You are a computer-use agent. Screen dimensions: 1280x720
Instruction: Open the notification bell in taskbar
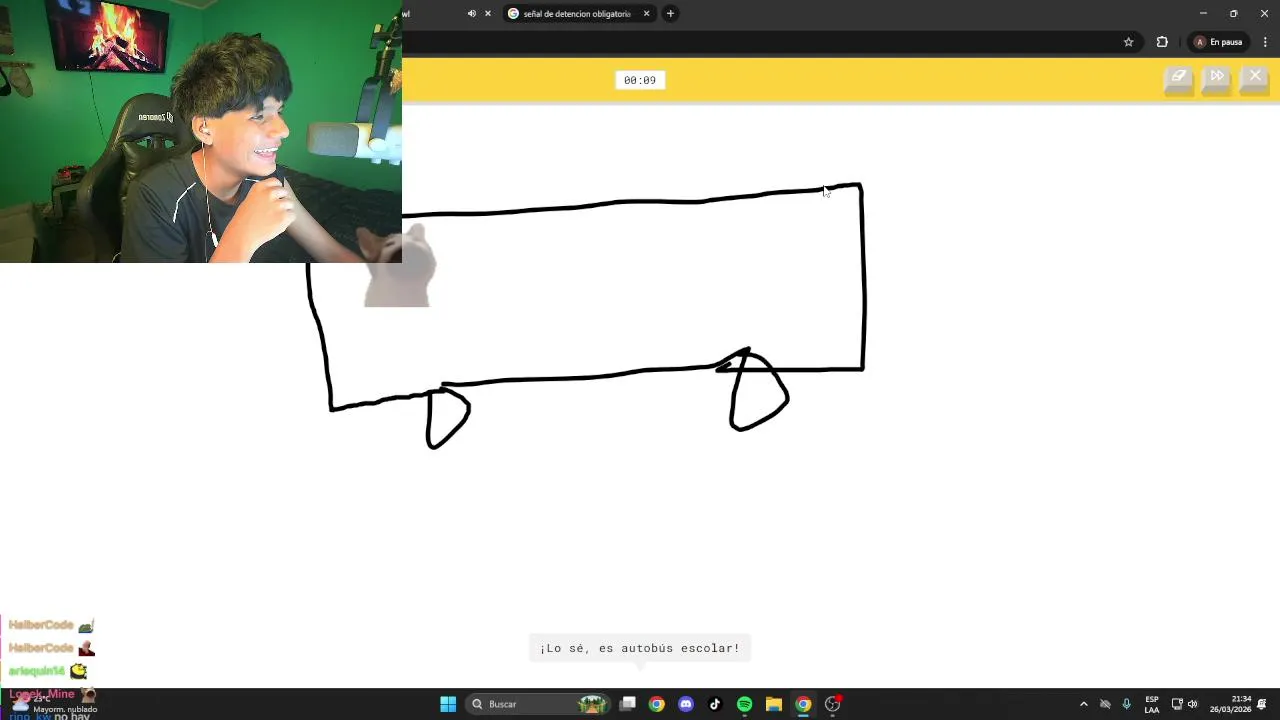click(x=1263, y=704)
